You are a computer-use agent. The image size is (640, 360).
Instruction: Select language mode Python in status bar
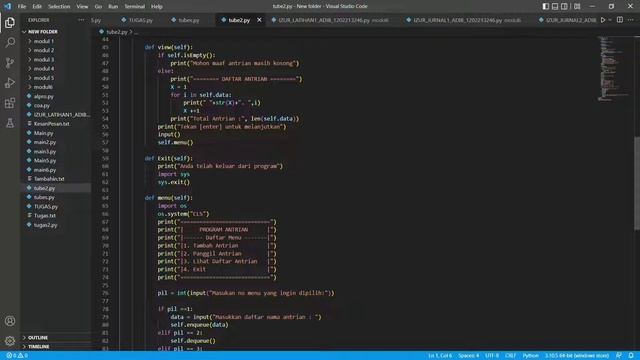point(531,356)
